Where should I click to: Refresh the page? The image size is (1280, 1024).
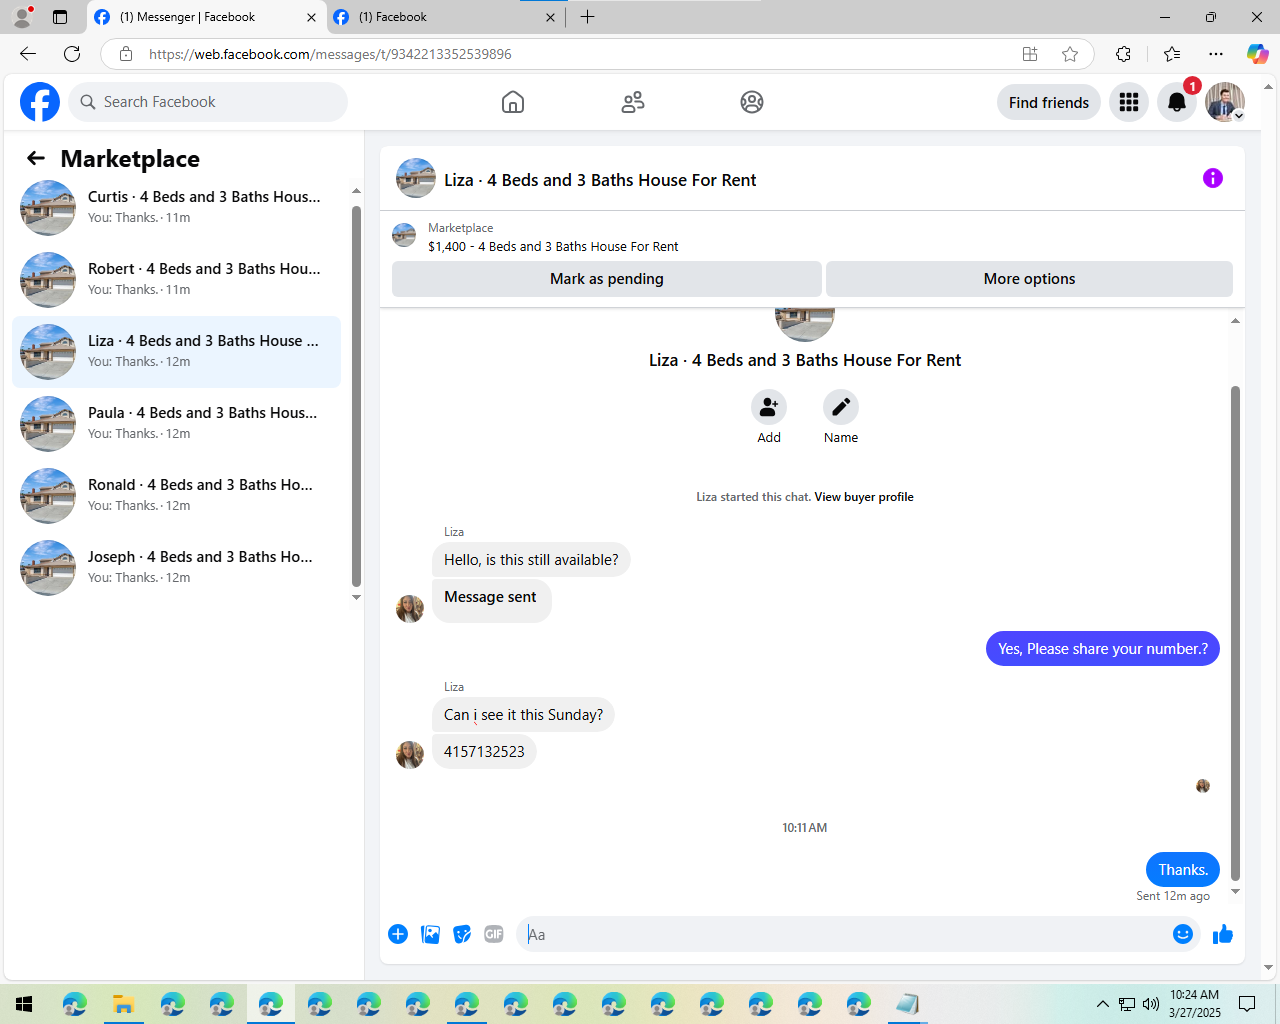coord(72,54)
